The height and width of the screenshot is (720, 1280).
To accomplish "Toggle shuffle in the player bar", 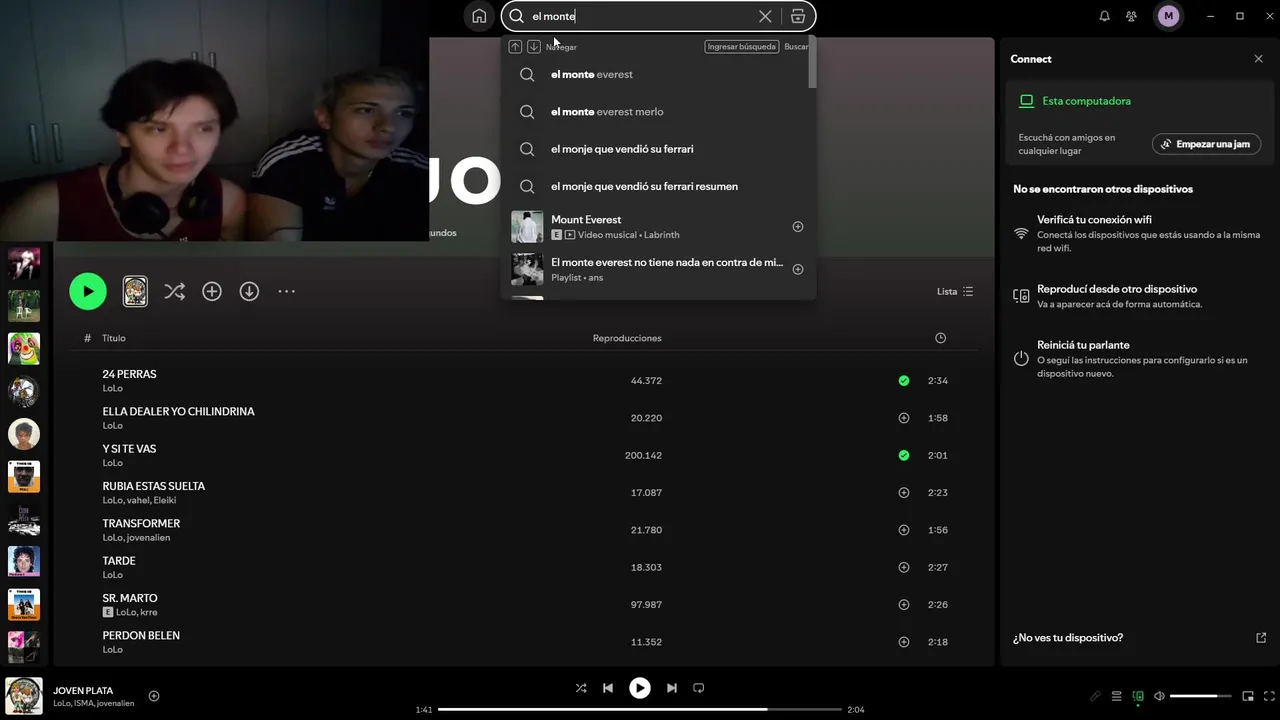I will [x=581, y=688].
